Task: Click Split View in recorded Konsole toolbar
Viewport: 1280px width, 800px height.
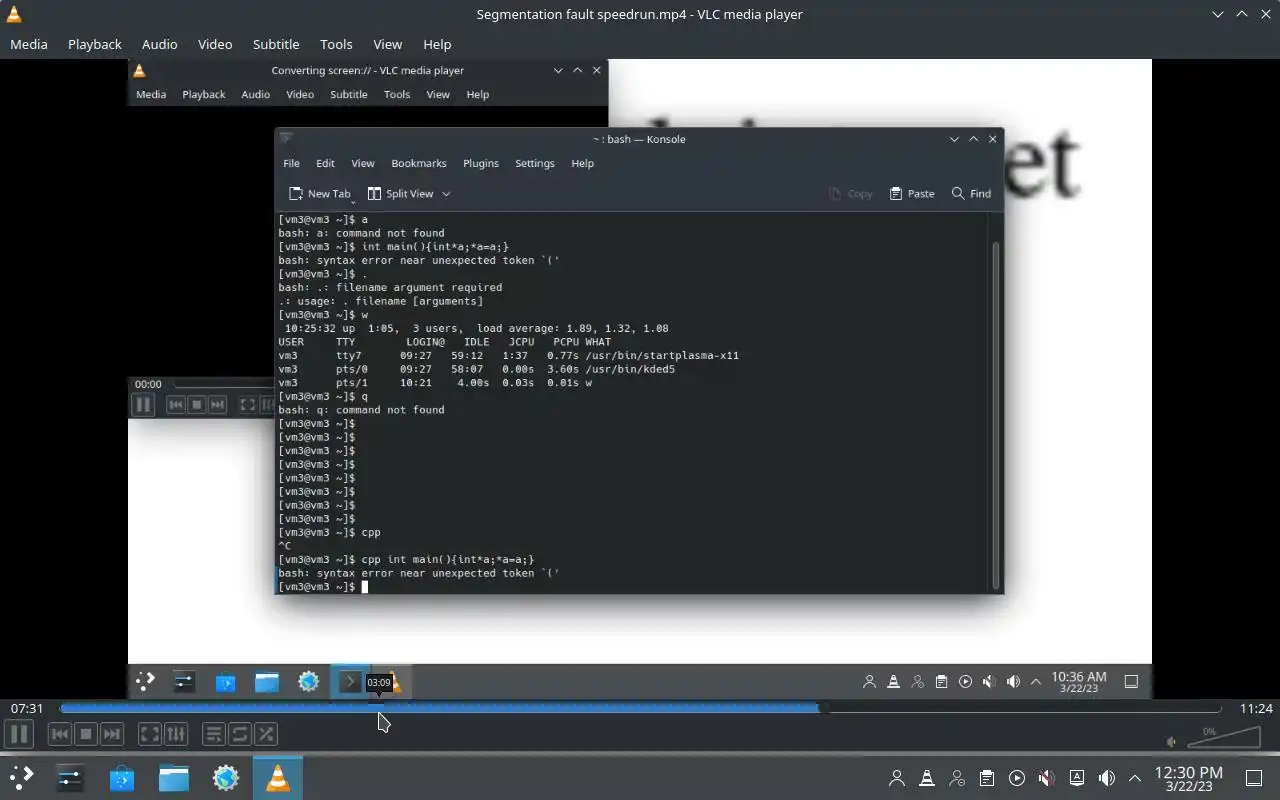Action: coord(401,194)
